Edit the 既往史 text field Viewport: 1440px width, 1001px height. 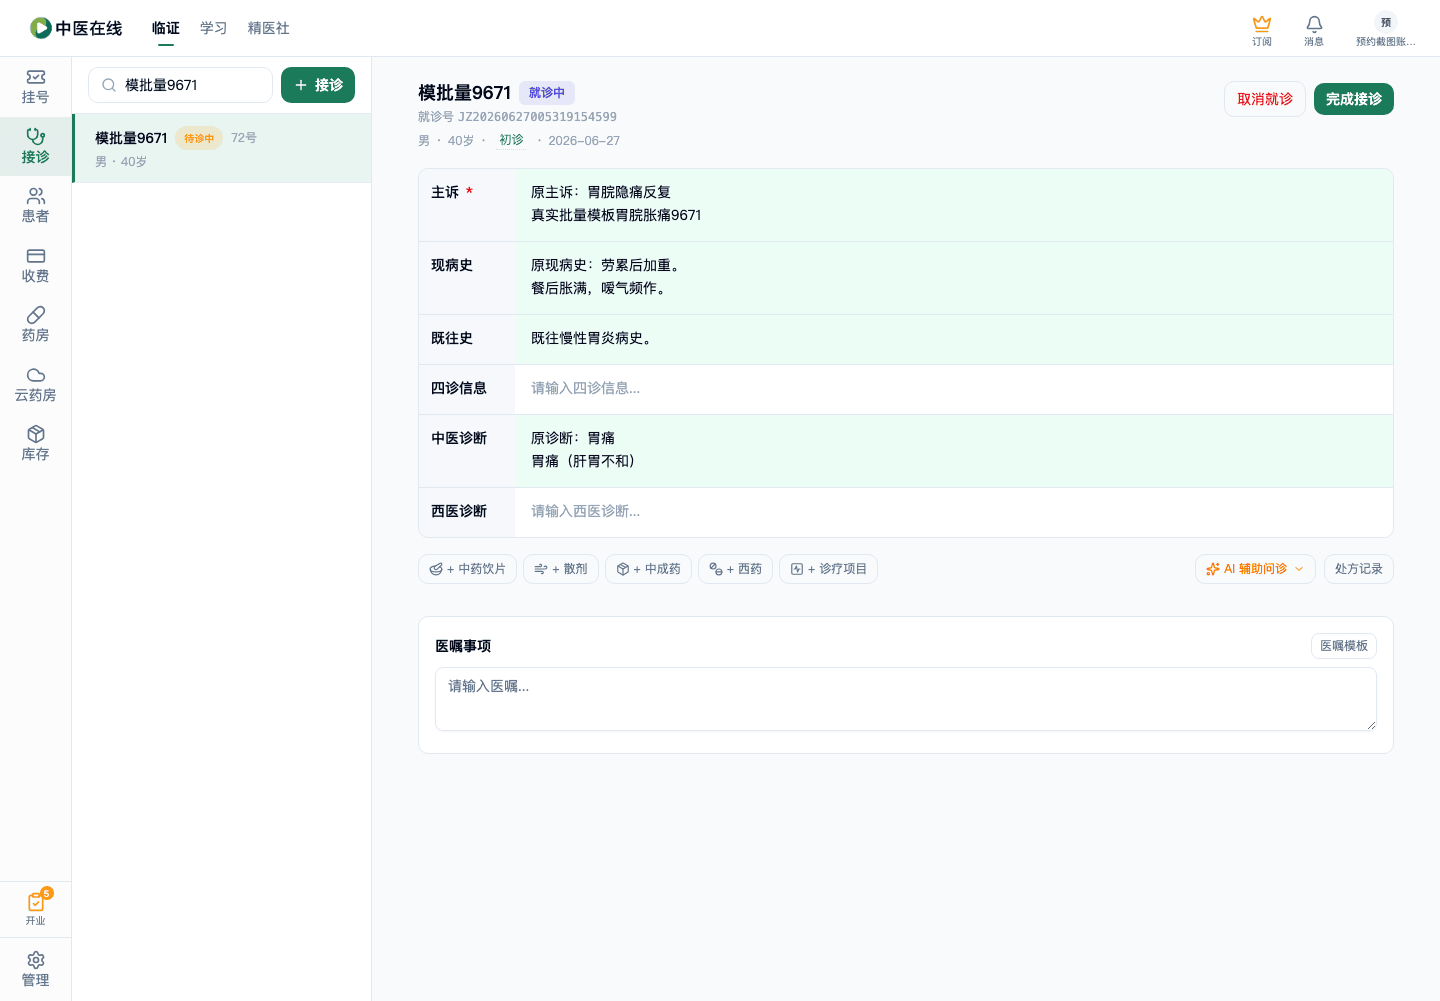coord(954,339)
